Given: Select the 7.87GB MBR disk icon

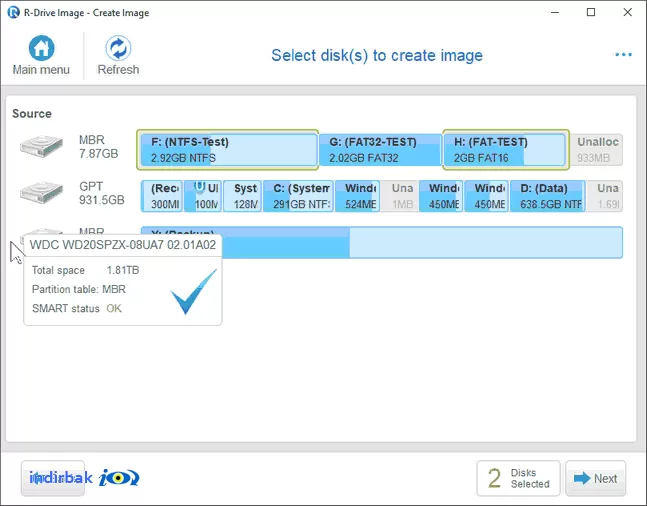Looking at the screenshot, I should (x=41, y=146).
